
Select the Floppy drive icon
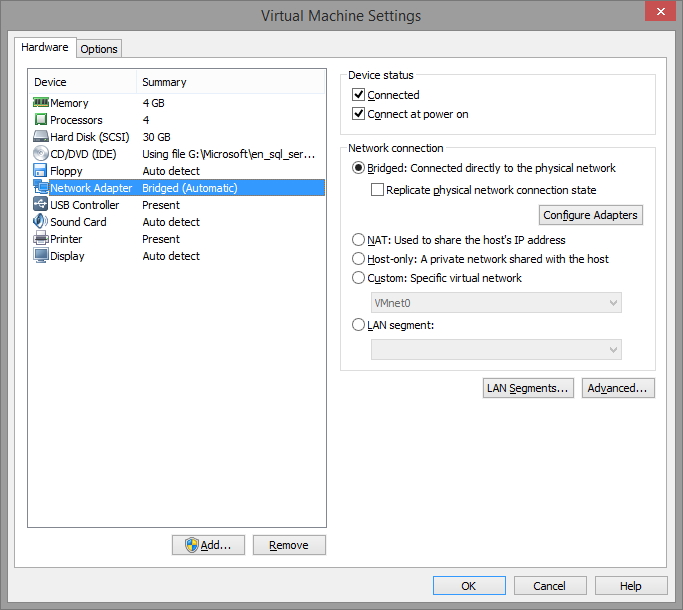pos(41,171)
